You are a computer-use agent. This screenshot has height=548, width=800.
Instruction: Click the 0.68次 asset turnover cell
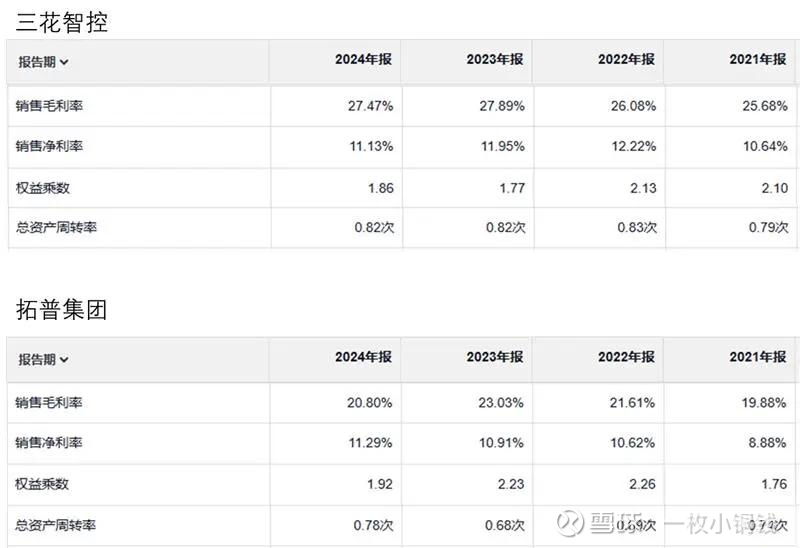(x=505, y=524)
